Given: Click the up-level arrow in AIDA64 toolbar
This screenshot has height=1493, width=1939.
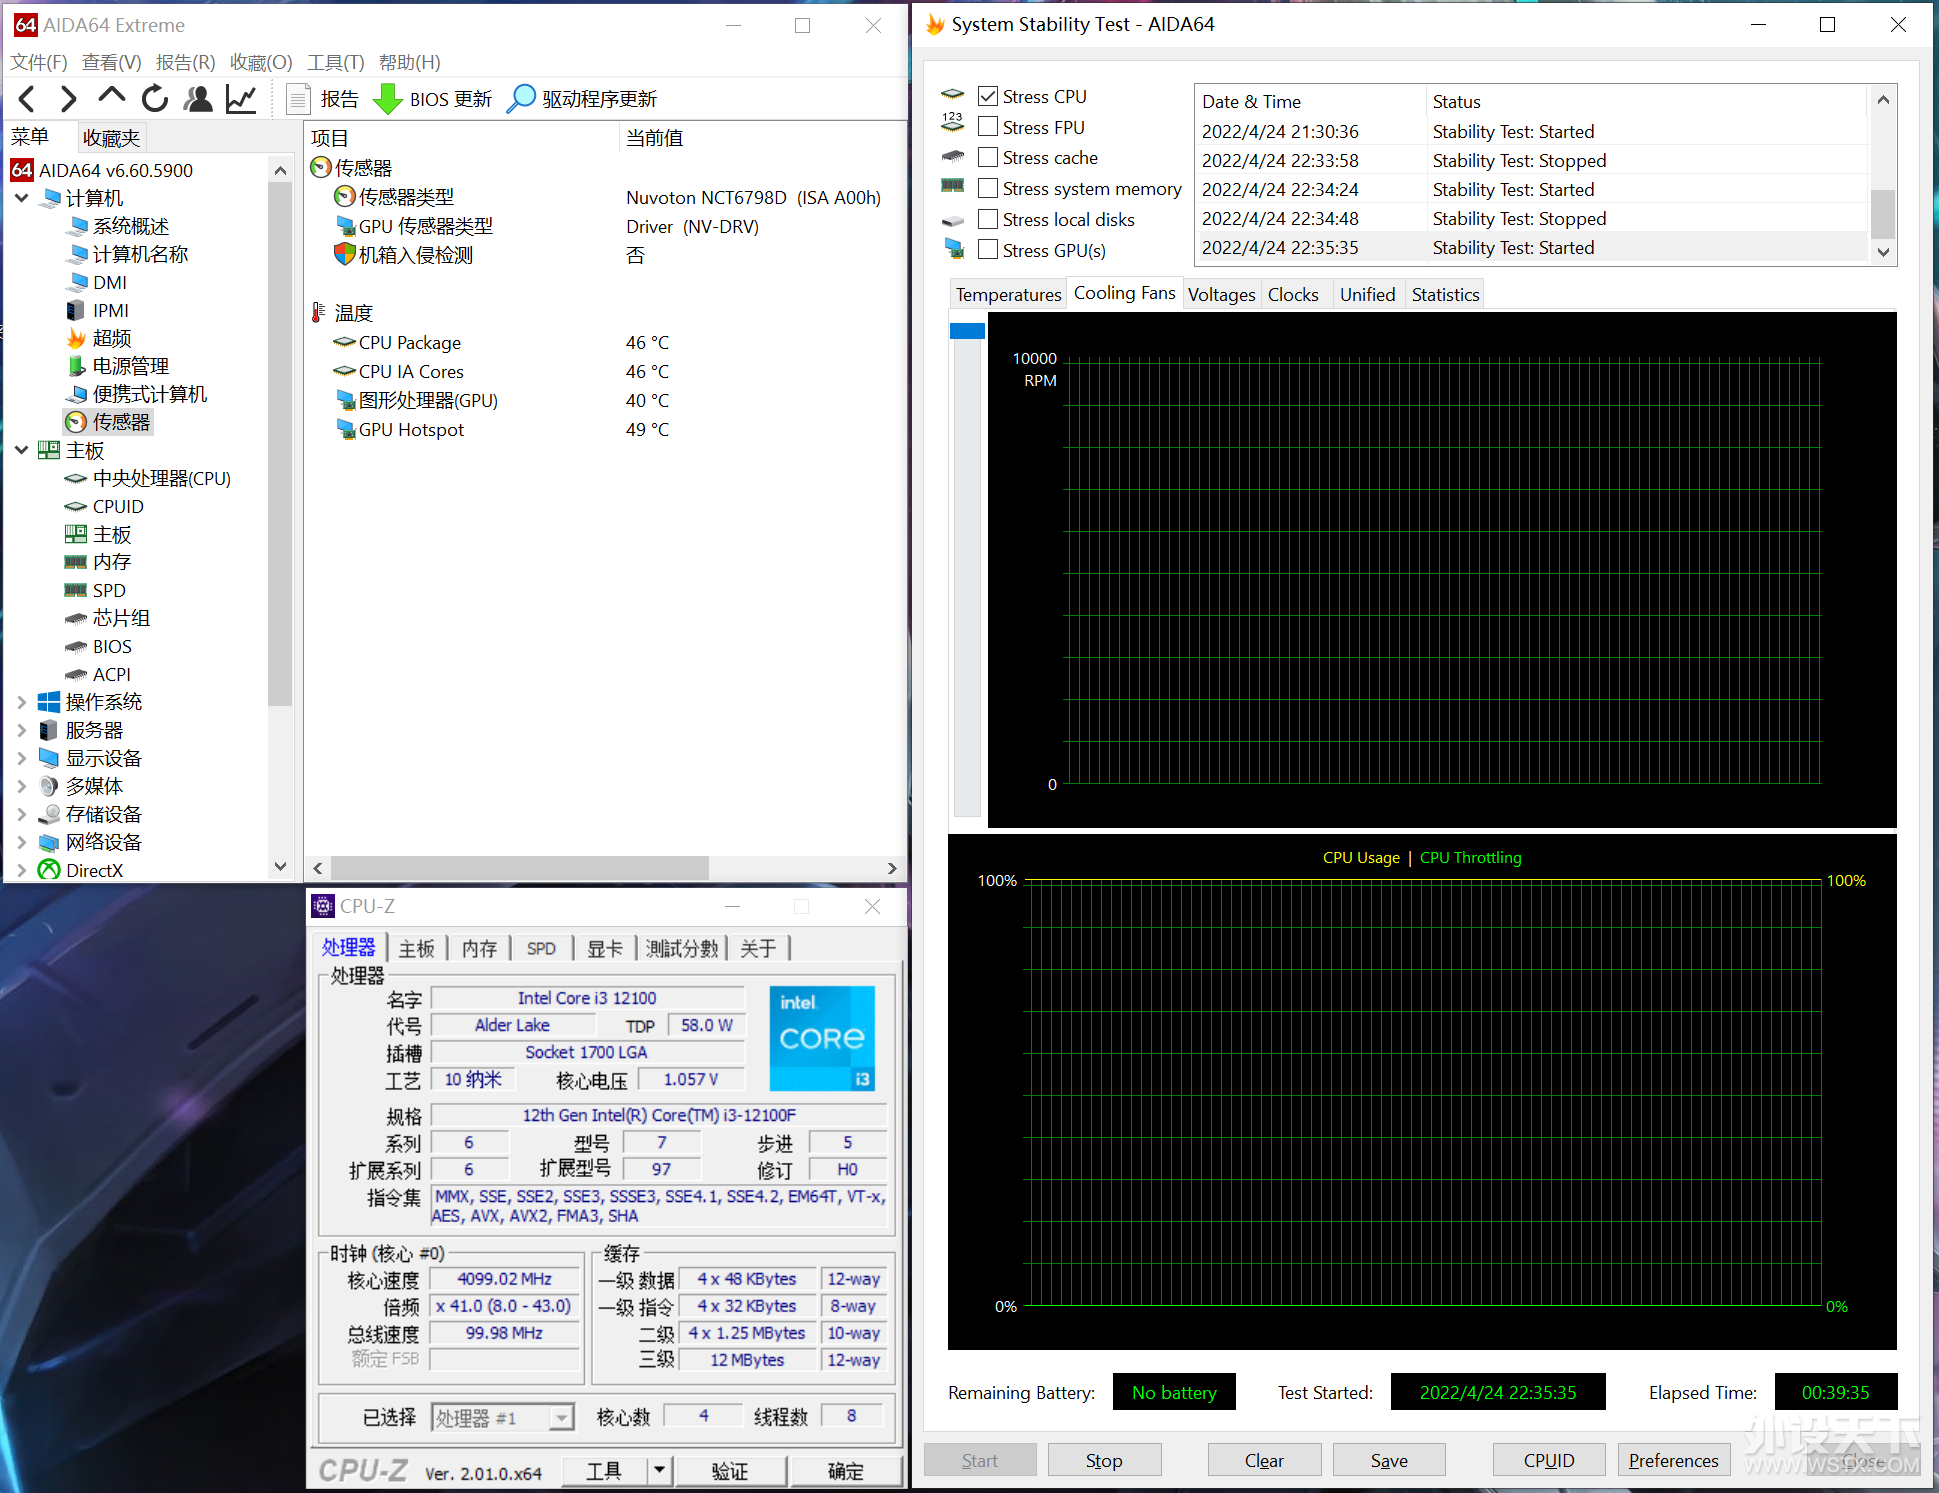Looking at the screenshot, I should tap(111, 97).
